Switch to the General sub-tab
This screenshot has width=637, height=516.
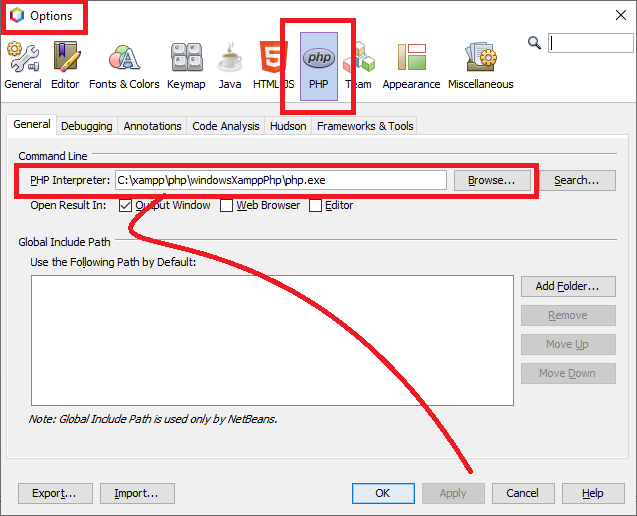coord(32,124)
